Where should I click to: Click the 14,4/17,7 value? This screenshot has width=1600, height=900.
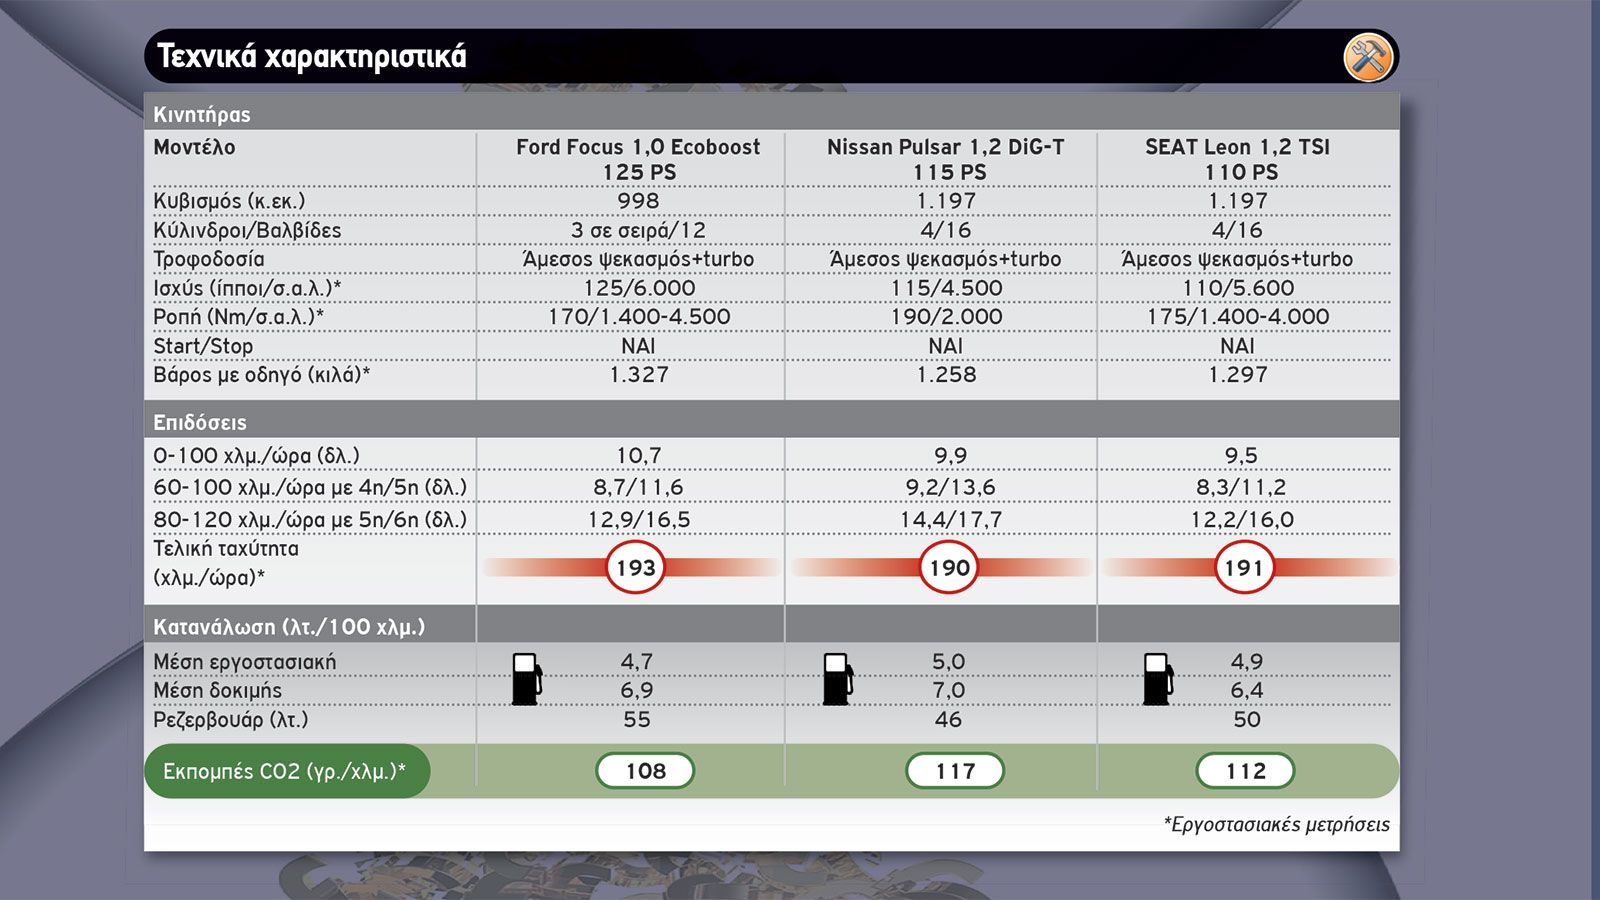(950, 520)
